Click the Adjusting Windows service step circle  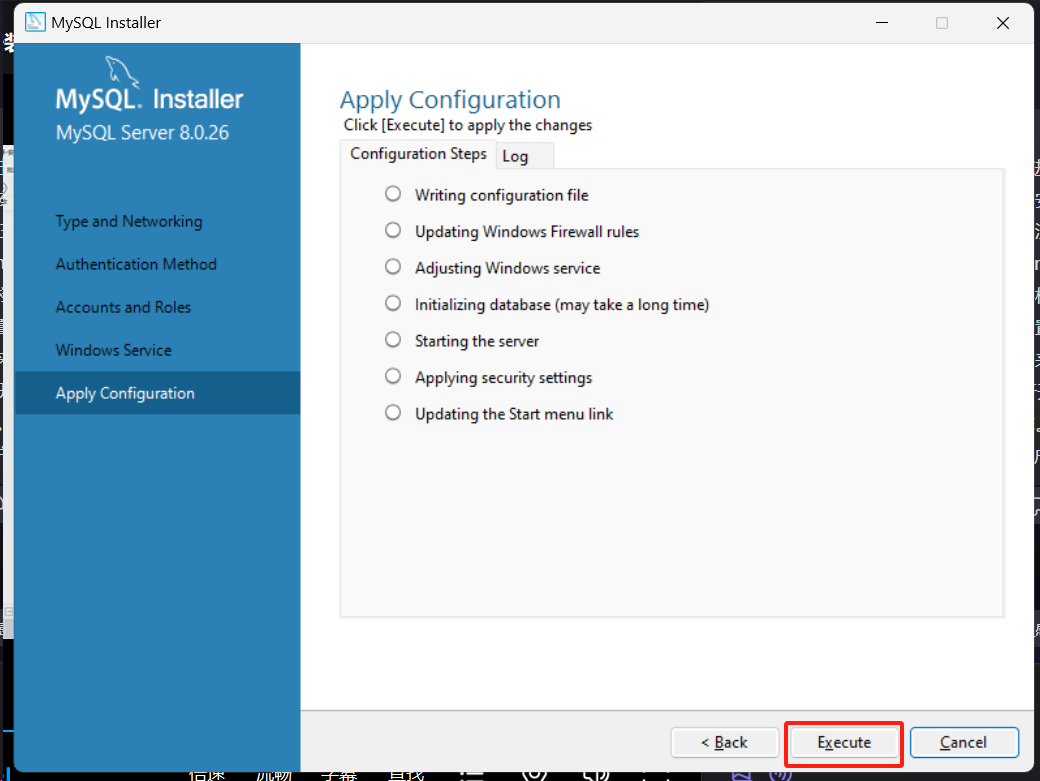(x=393, y=267)
